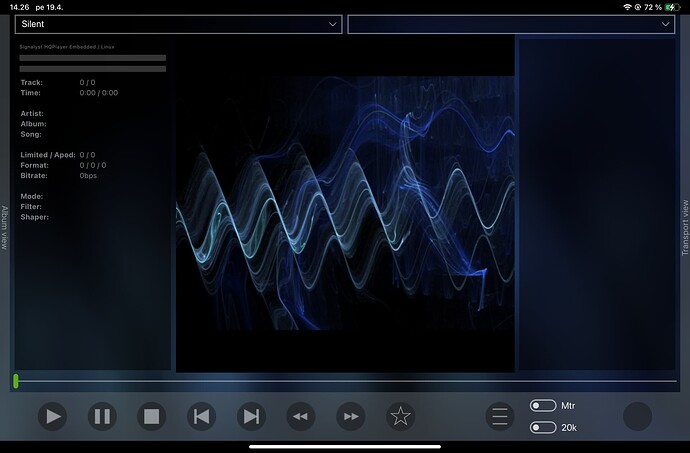Rewind using the double-left-arrow icon

click(301, 417)
